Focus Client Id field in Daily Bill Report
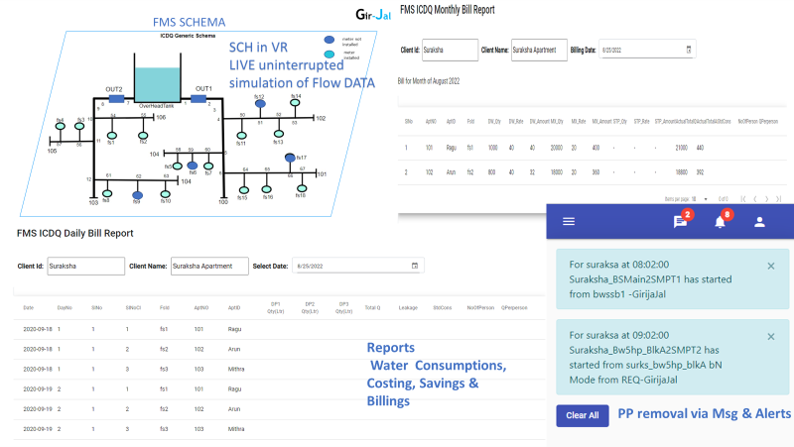The width and height of the screenshot is (794, 447). [x=86, y=266]
